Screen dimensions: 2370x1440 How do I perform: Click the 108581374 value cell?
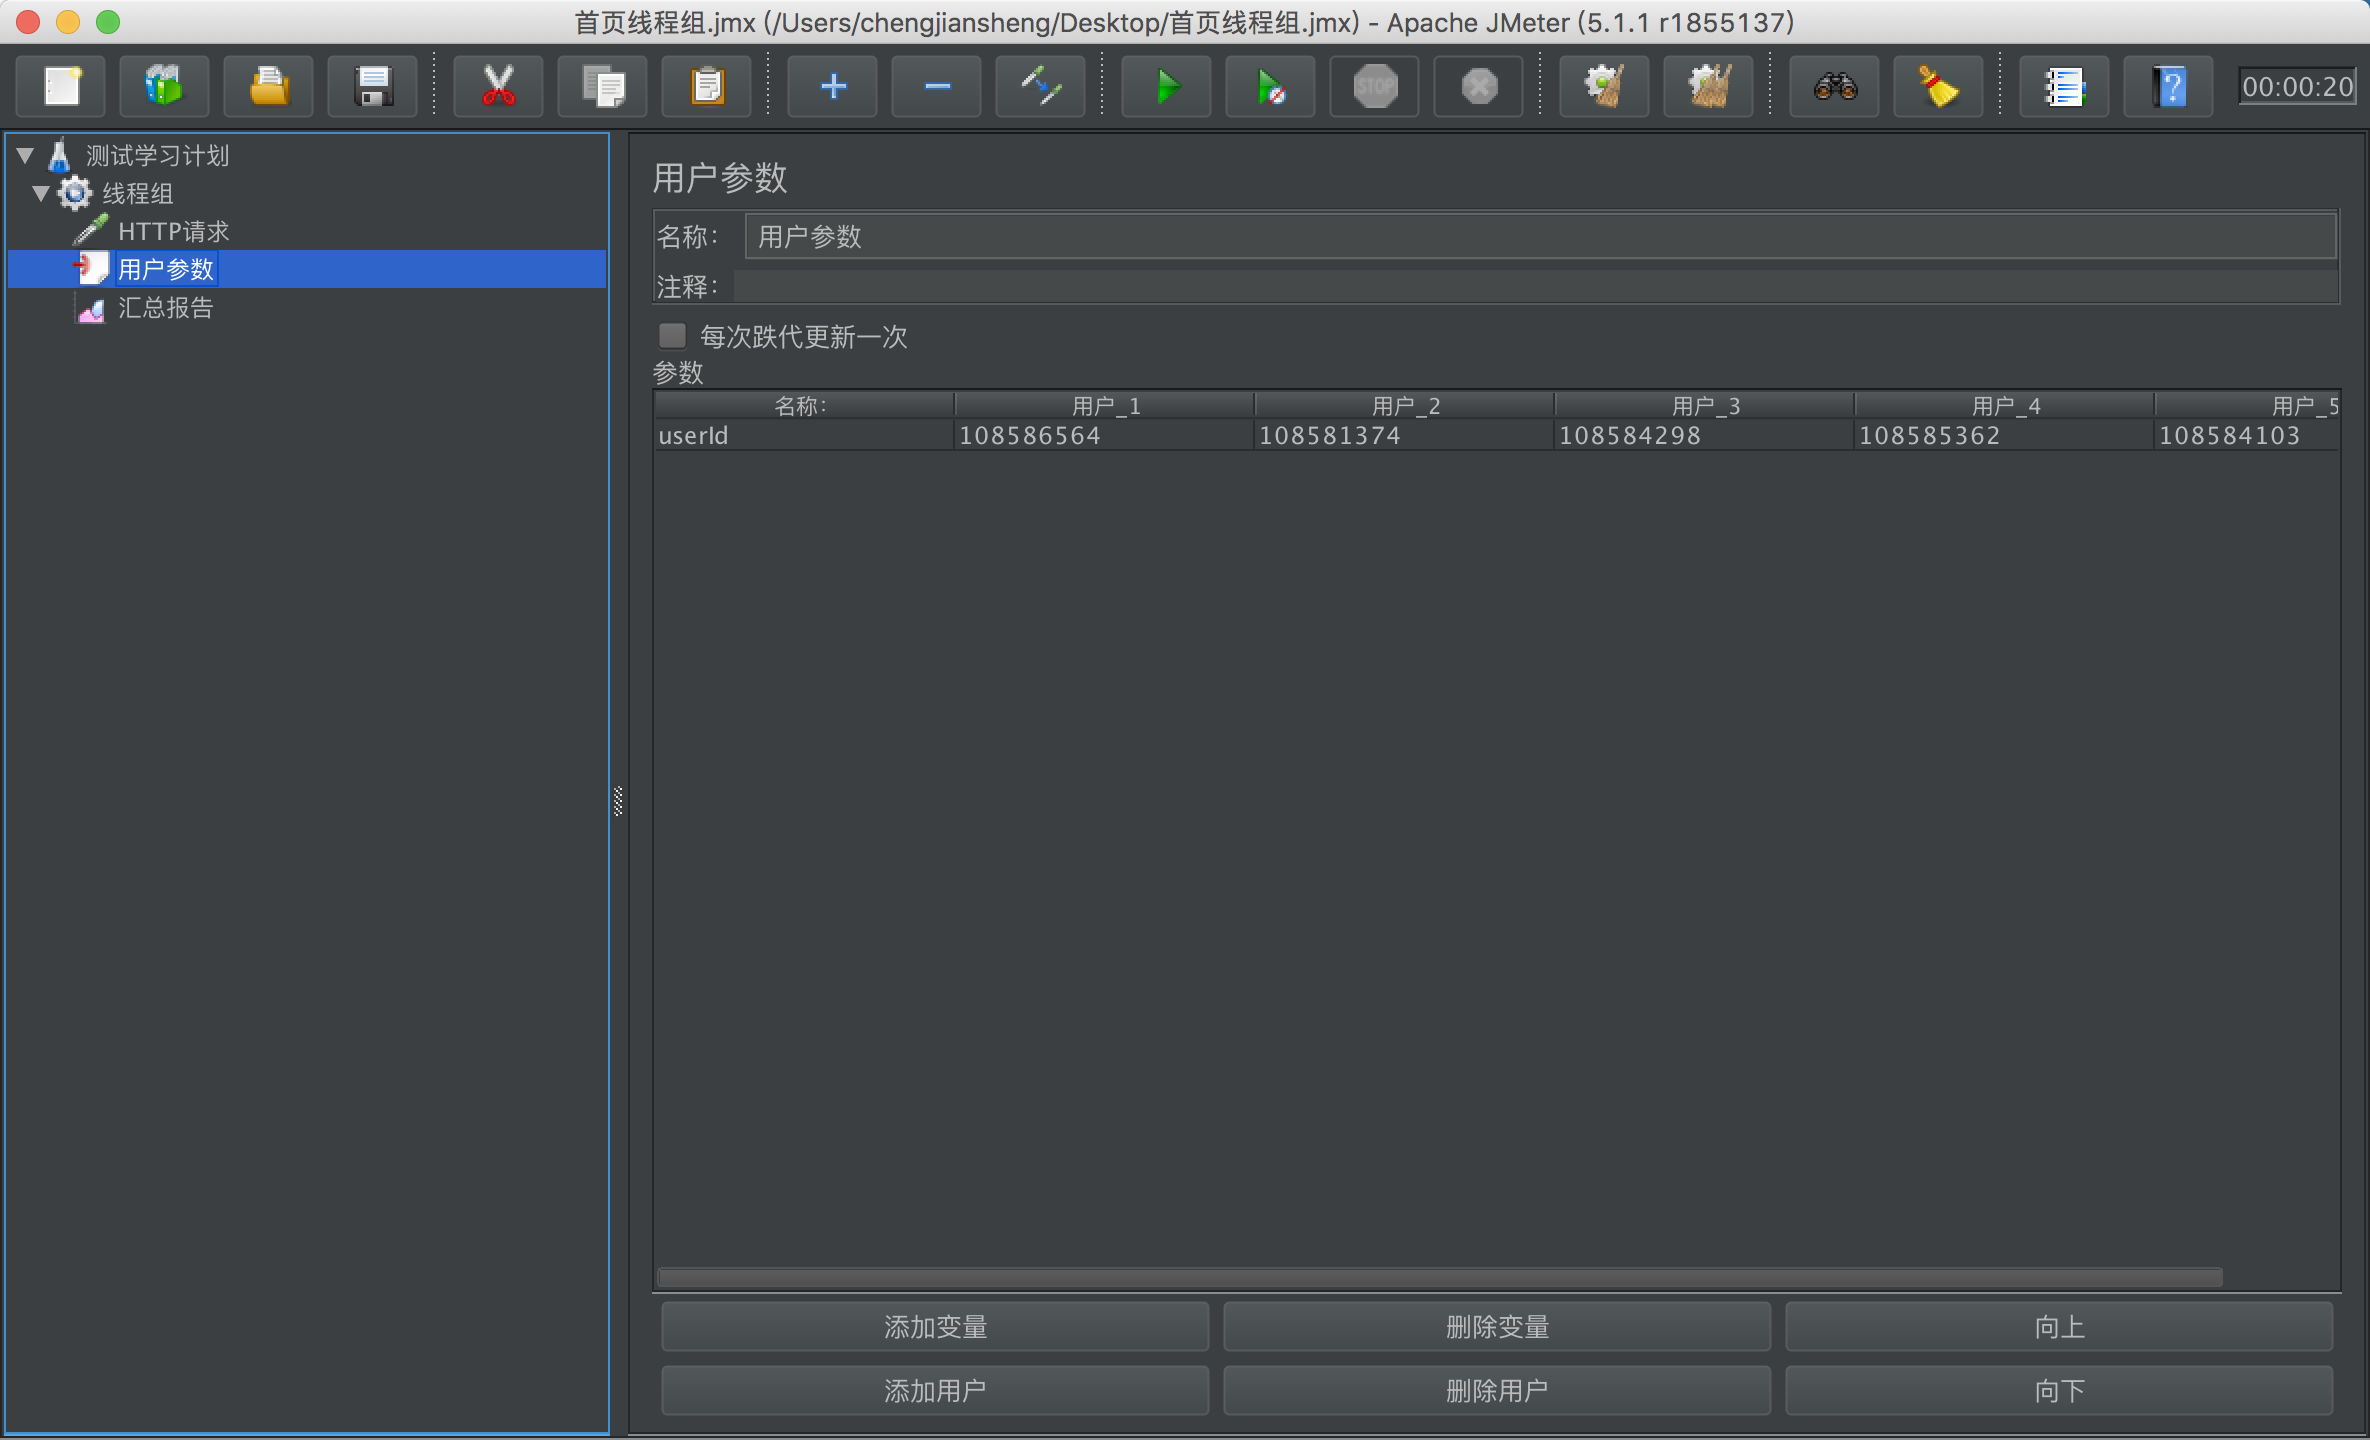click(x=1404, y=435)
